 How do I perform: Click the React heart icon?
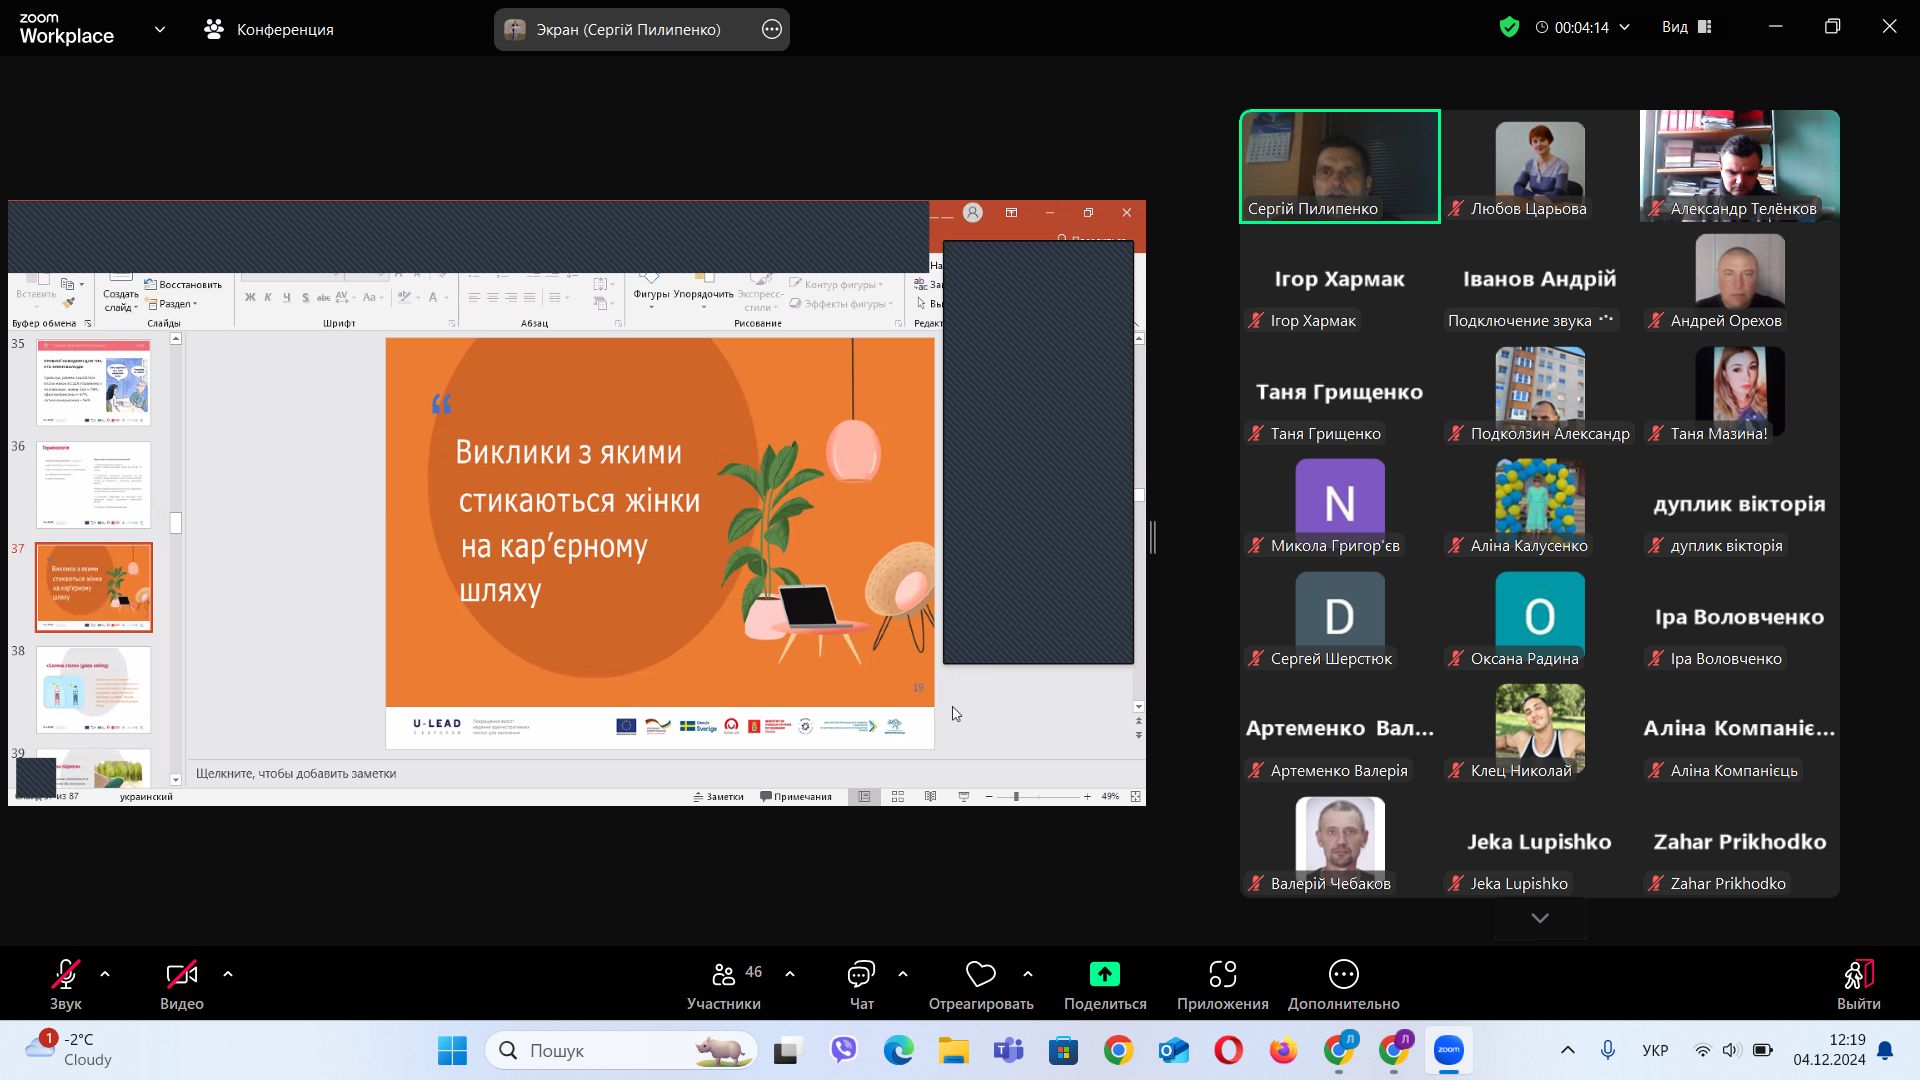980,975
